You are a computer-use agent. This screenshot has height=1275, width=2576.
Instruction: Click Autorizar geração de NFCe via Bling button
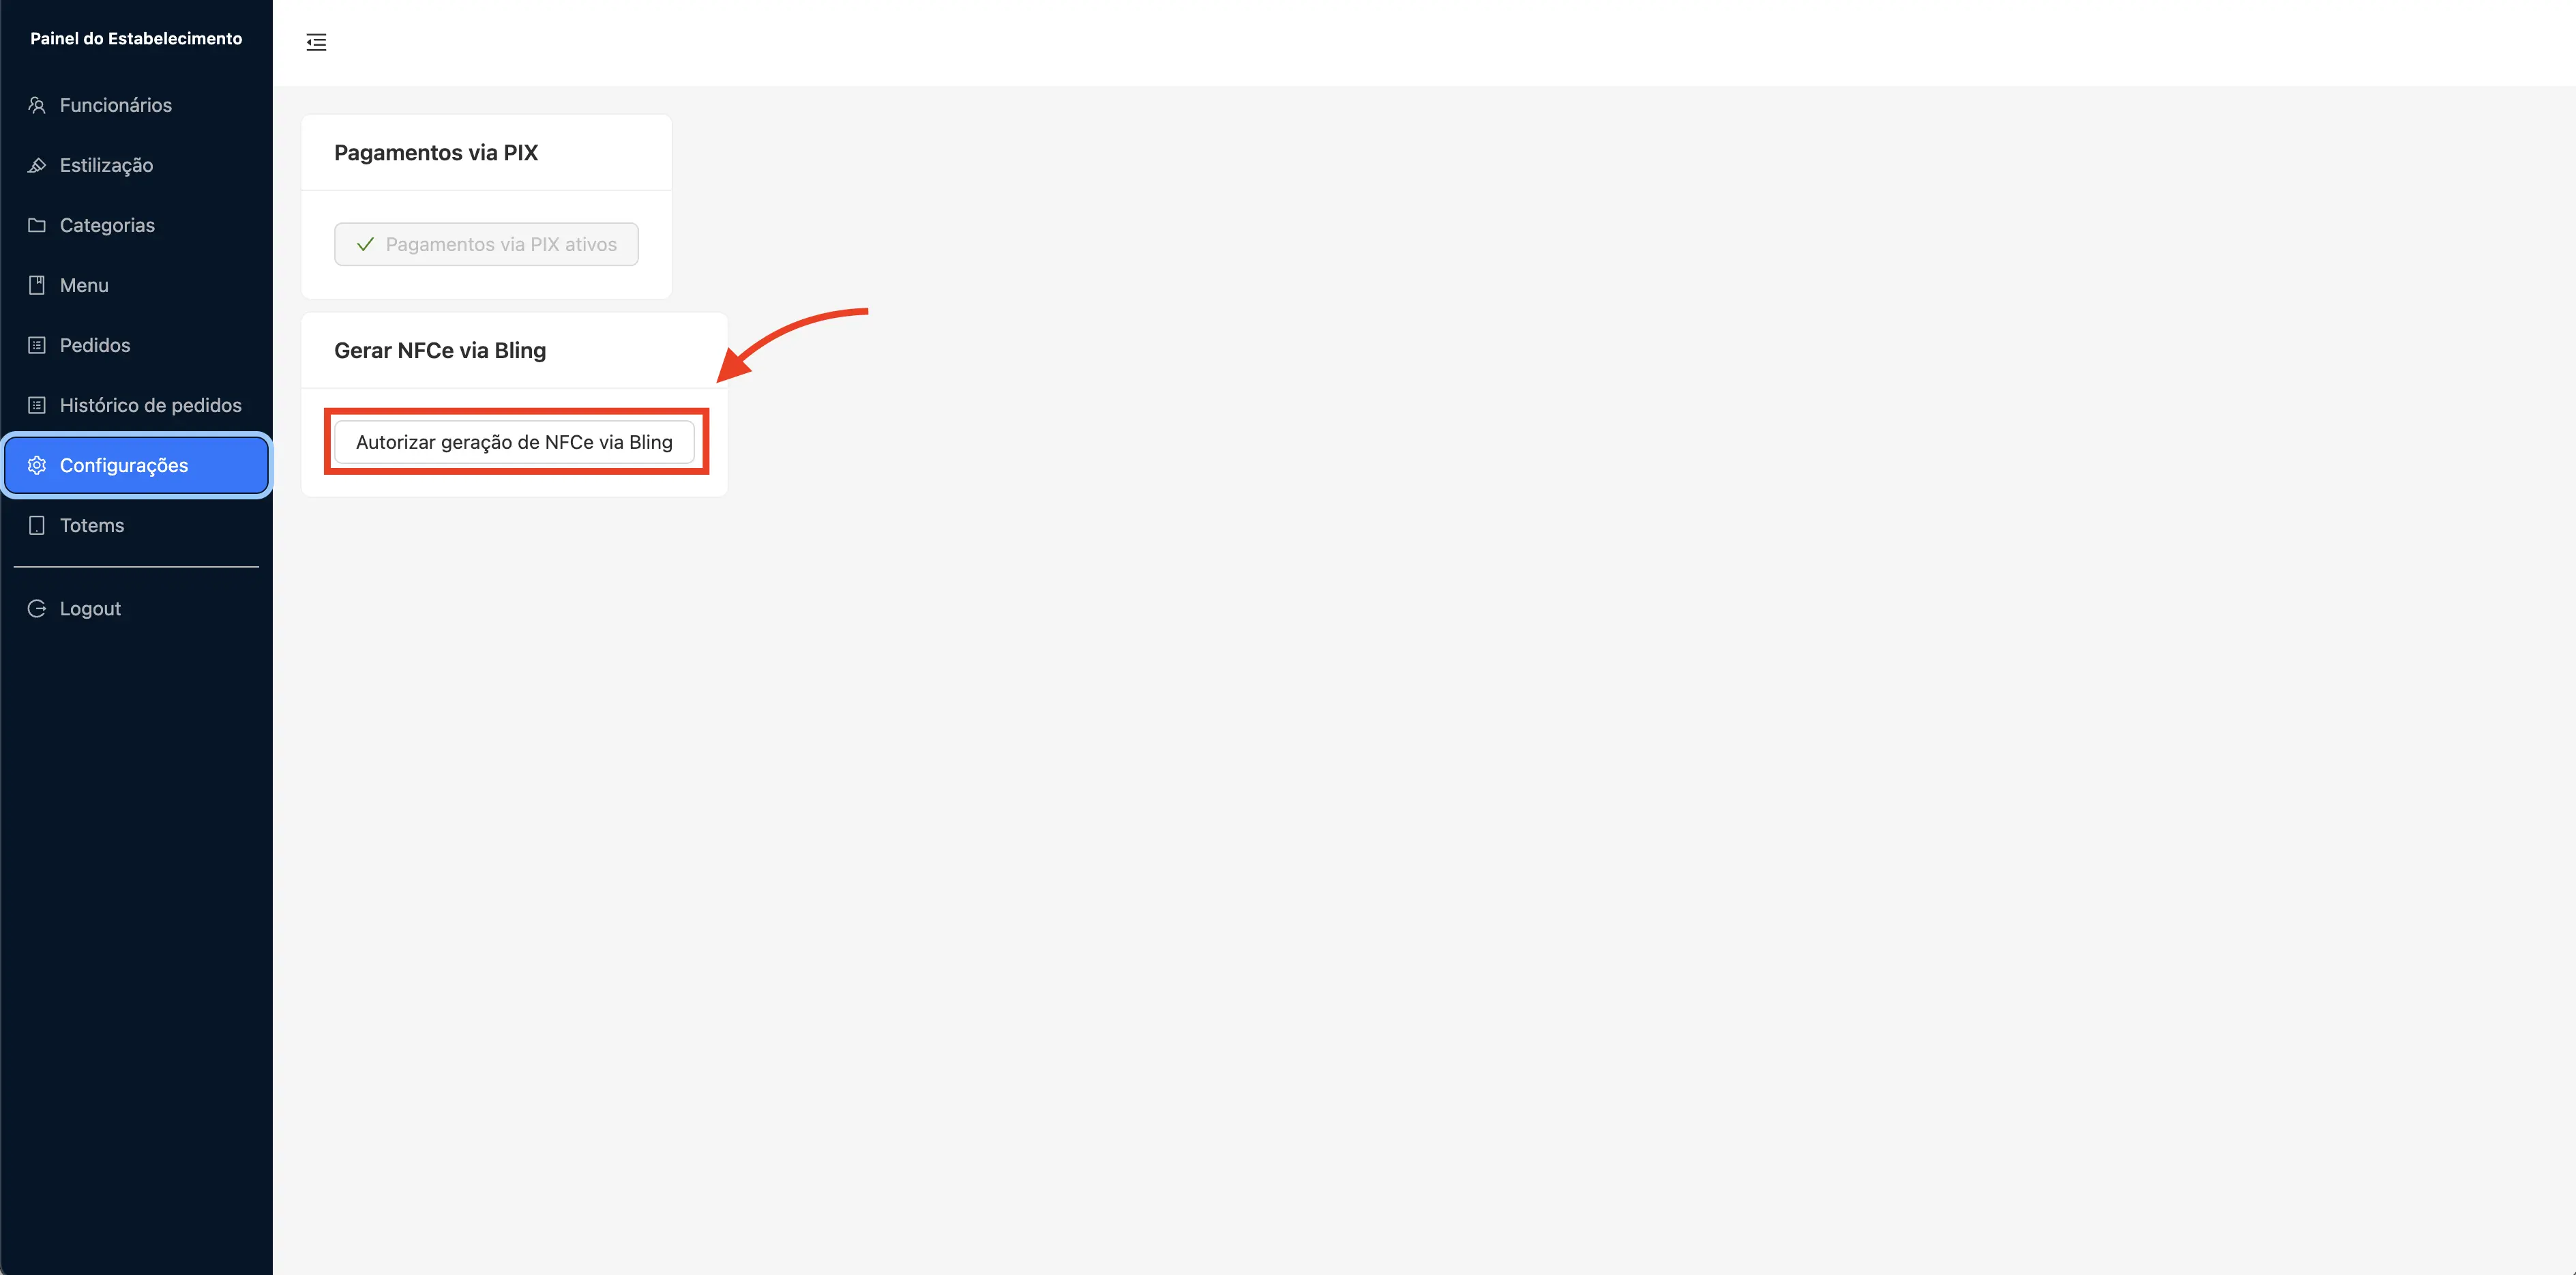514,440
